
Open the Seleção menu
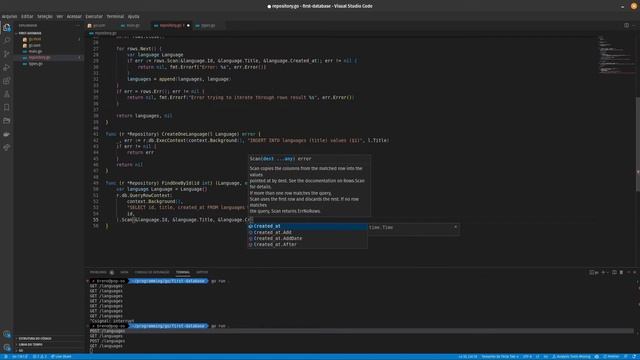44,16
